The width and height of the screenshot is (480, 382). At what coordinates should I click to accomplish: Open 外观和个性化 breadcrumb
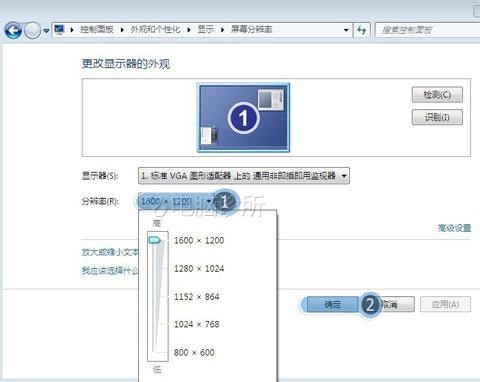click(155, 30)
